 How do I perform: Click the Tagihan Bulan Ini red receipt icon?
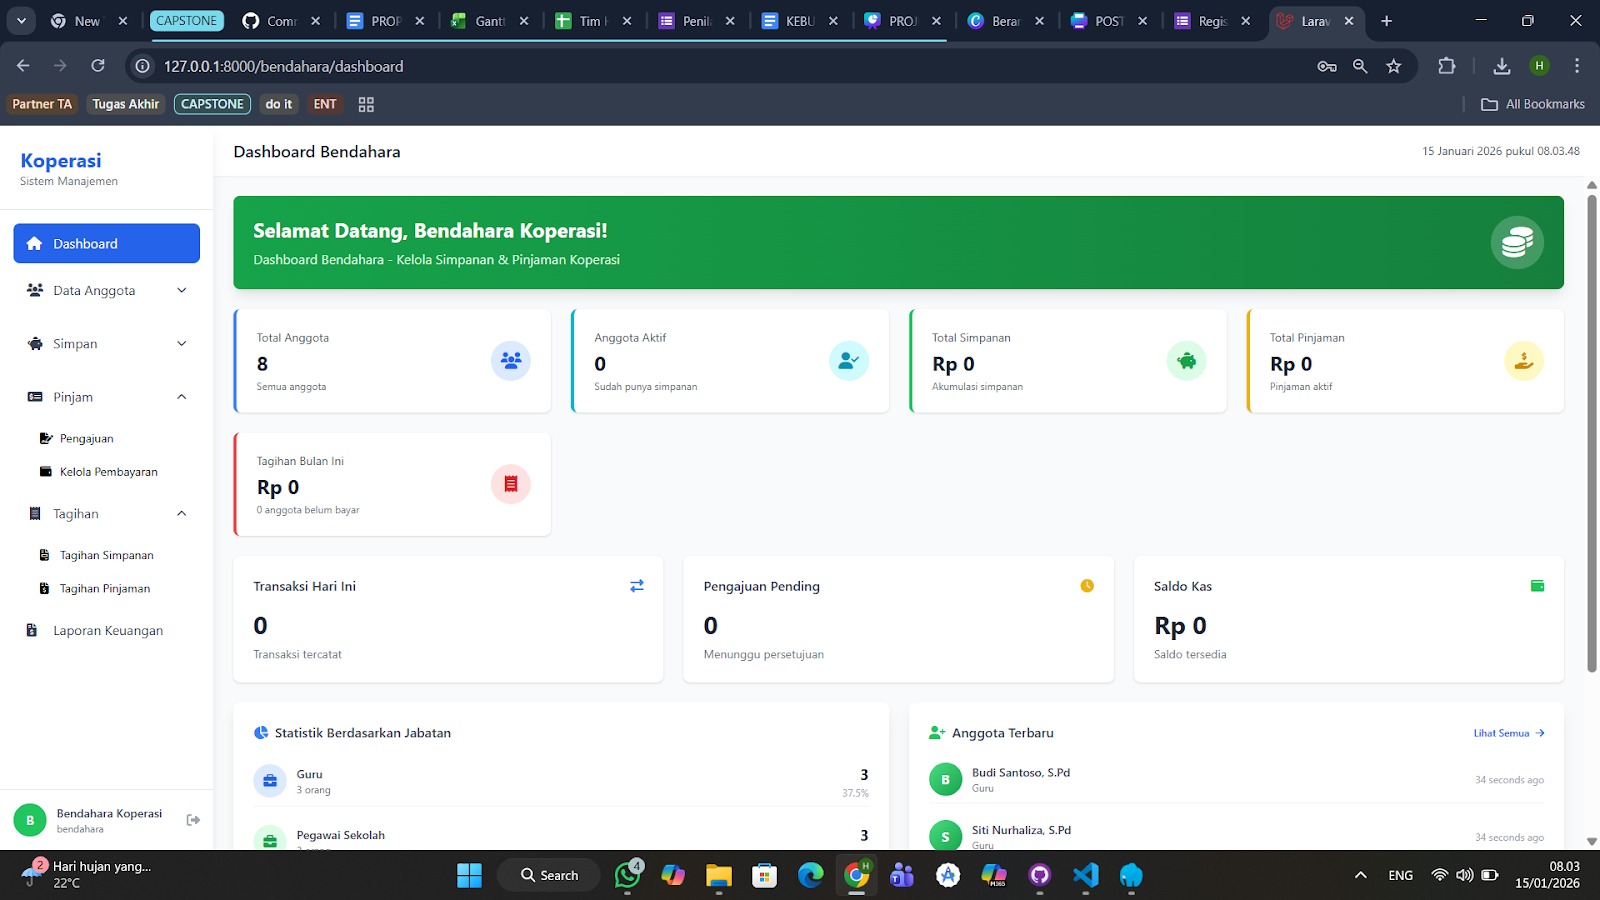[510, 484]
